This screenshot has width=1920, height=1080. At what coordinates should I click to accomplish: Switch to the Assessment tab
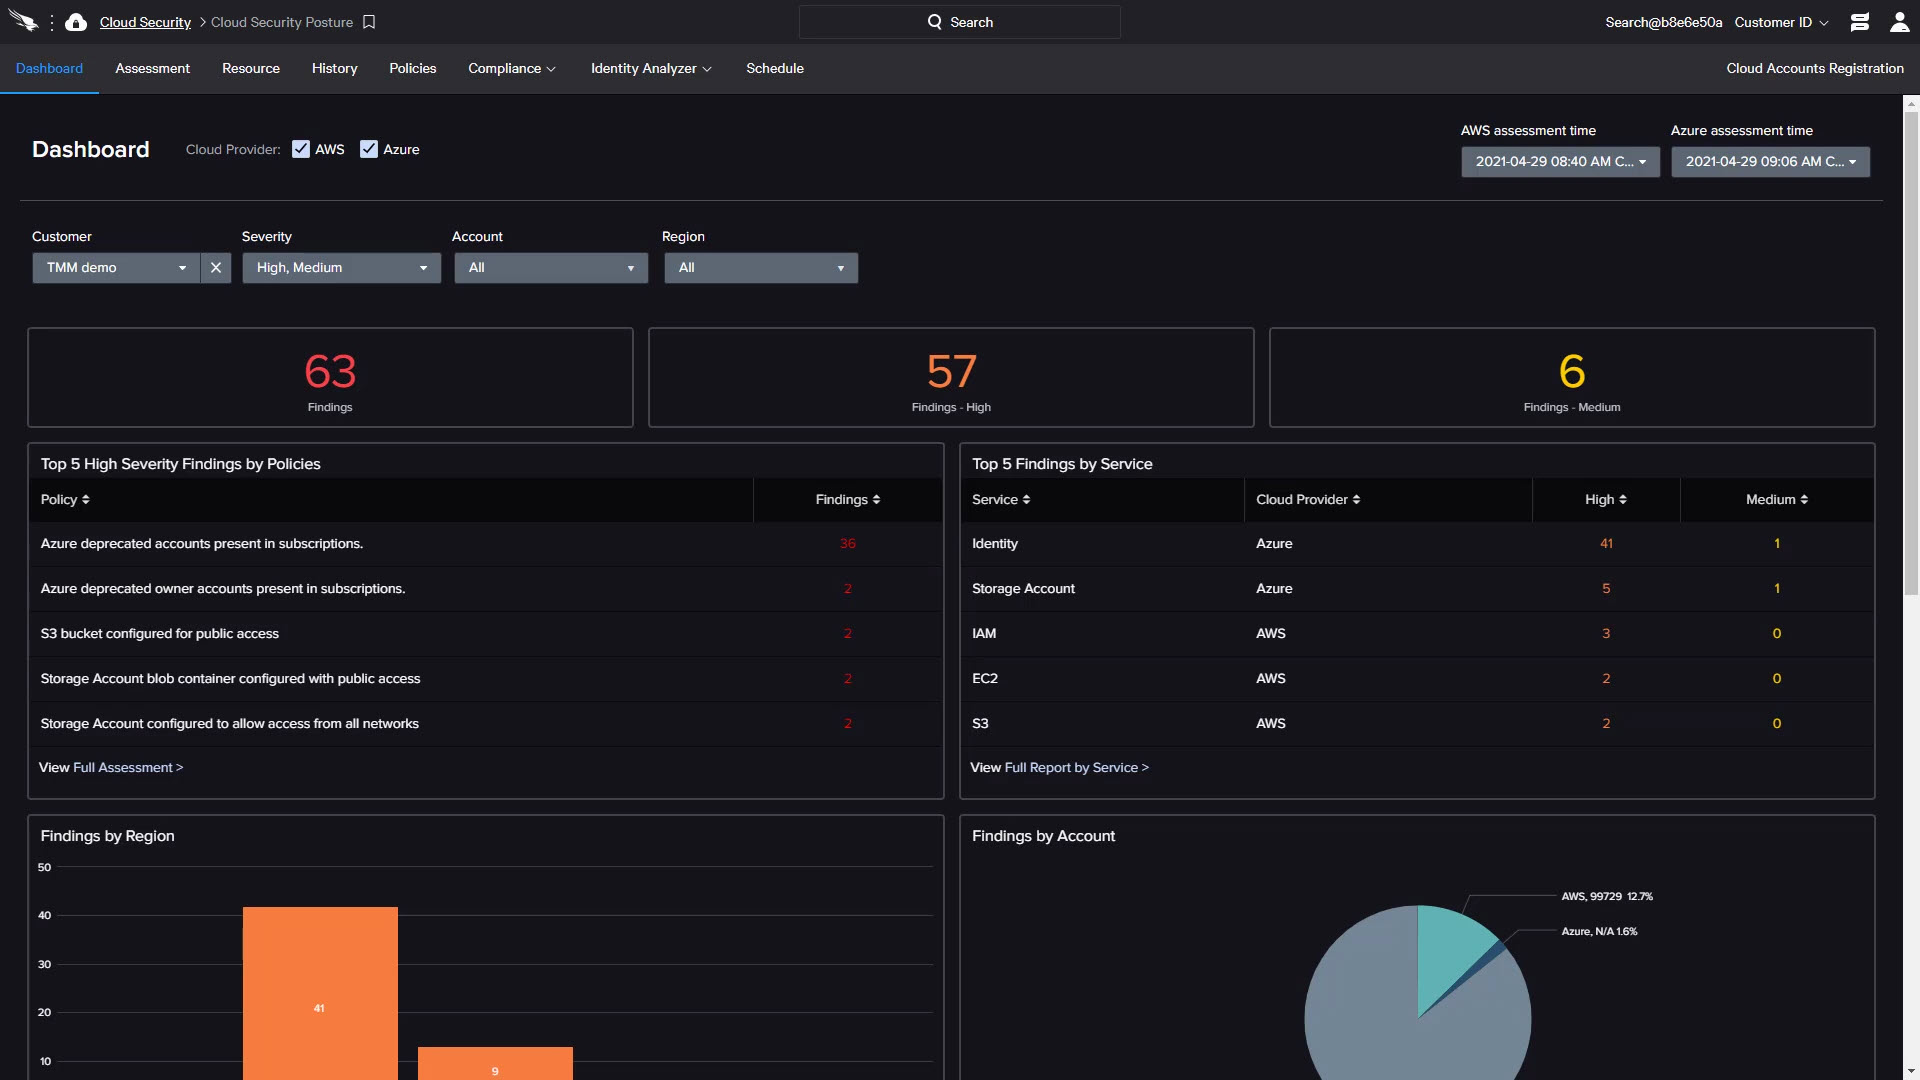152,68
